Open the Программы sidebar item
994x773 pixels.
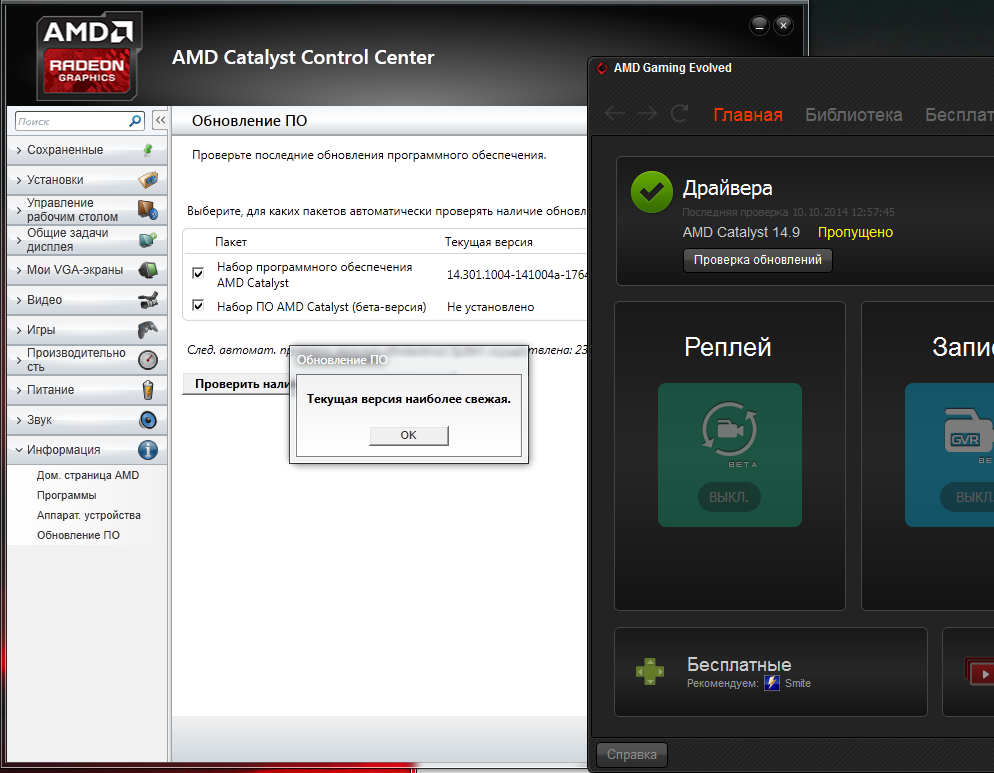pos(67,495)
